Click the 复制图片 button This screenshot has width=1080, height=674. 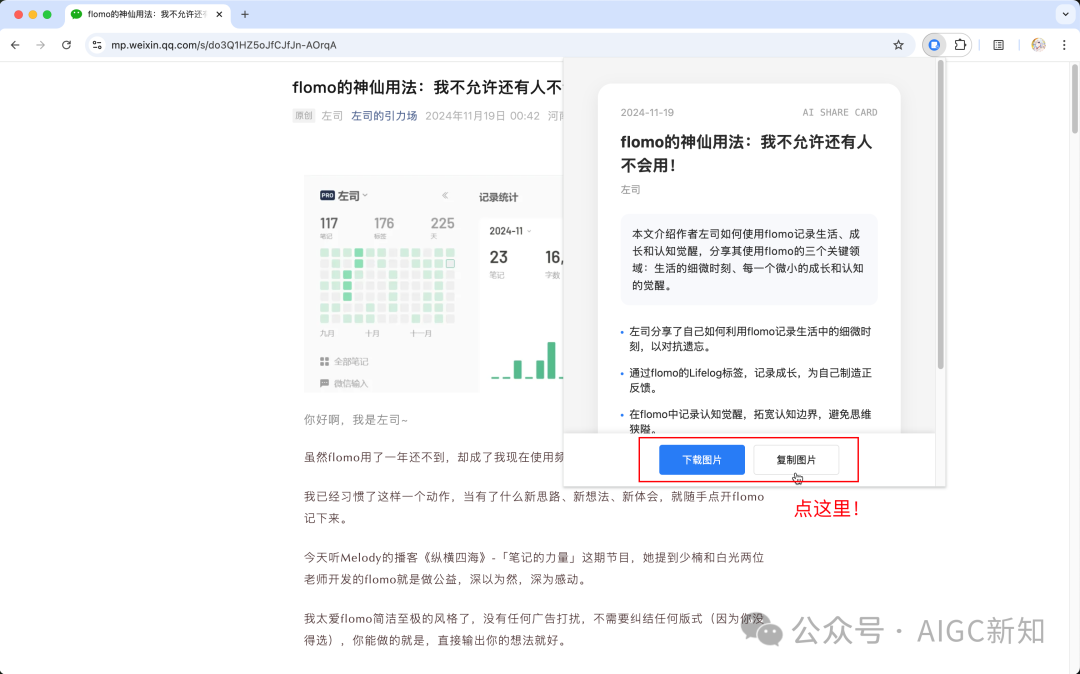click(796, 460)
